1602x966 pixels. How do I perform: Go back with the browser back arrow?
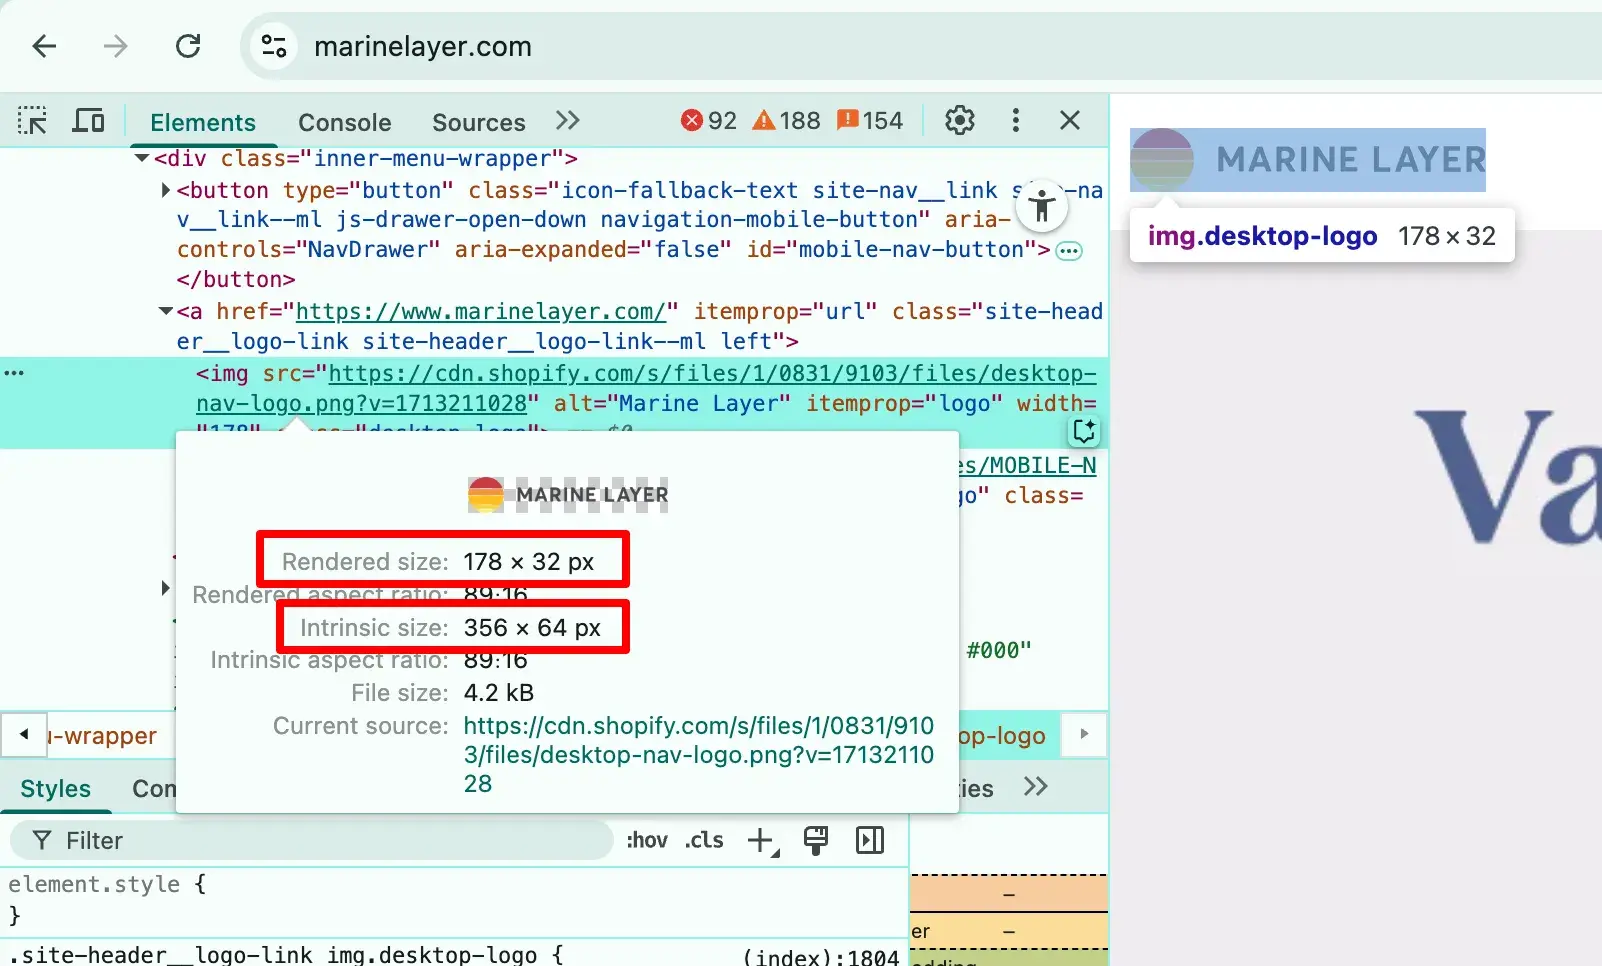[x=44, y=46]
